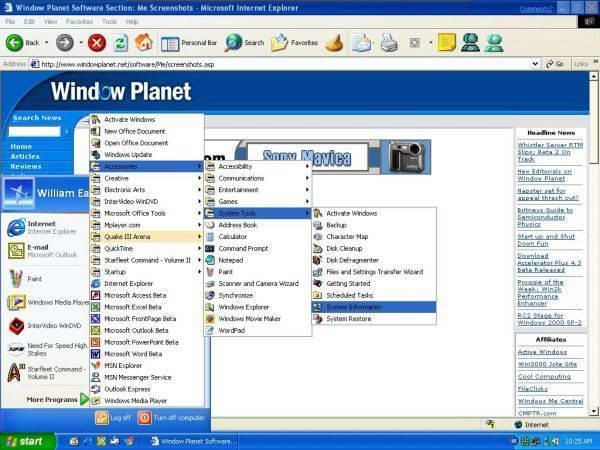This screenshot has width=600, height=450.
Task: Click the Search globe icon
Action: tap(233, 42)
